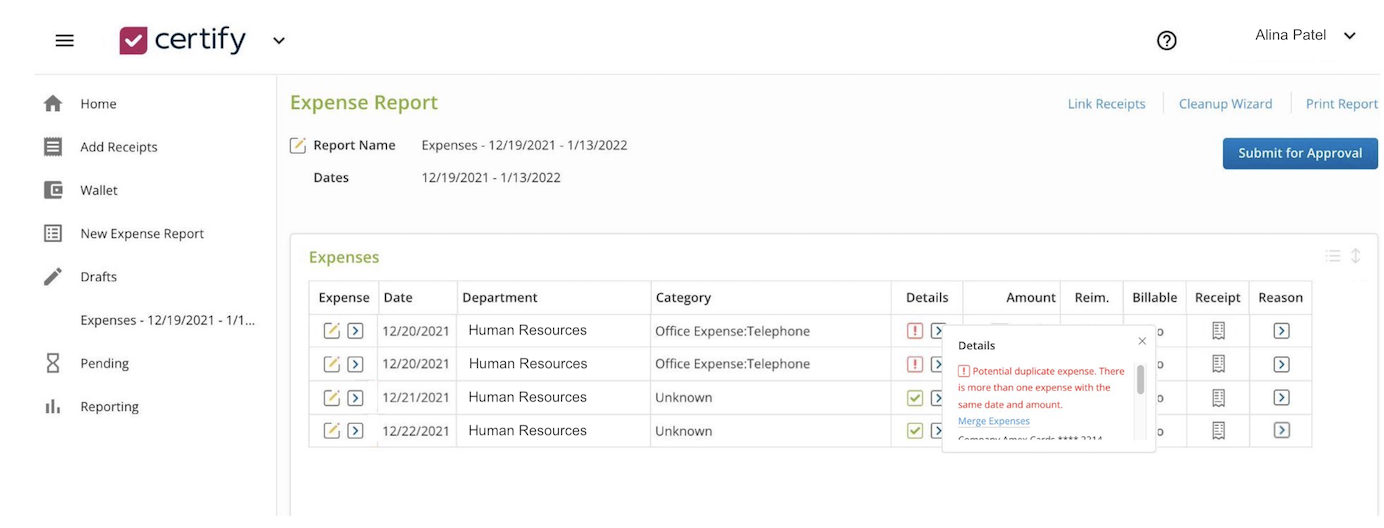Open receipt icon for first expense row
The width and height of the screenshot is (1384, 528).
click(x=1218, y=330)
